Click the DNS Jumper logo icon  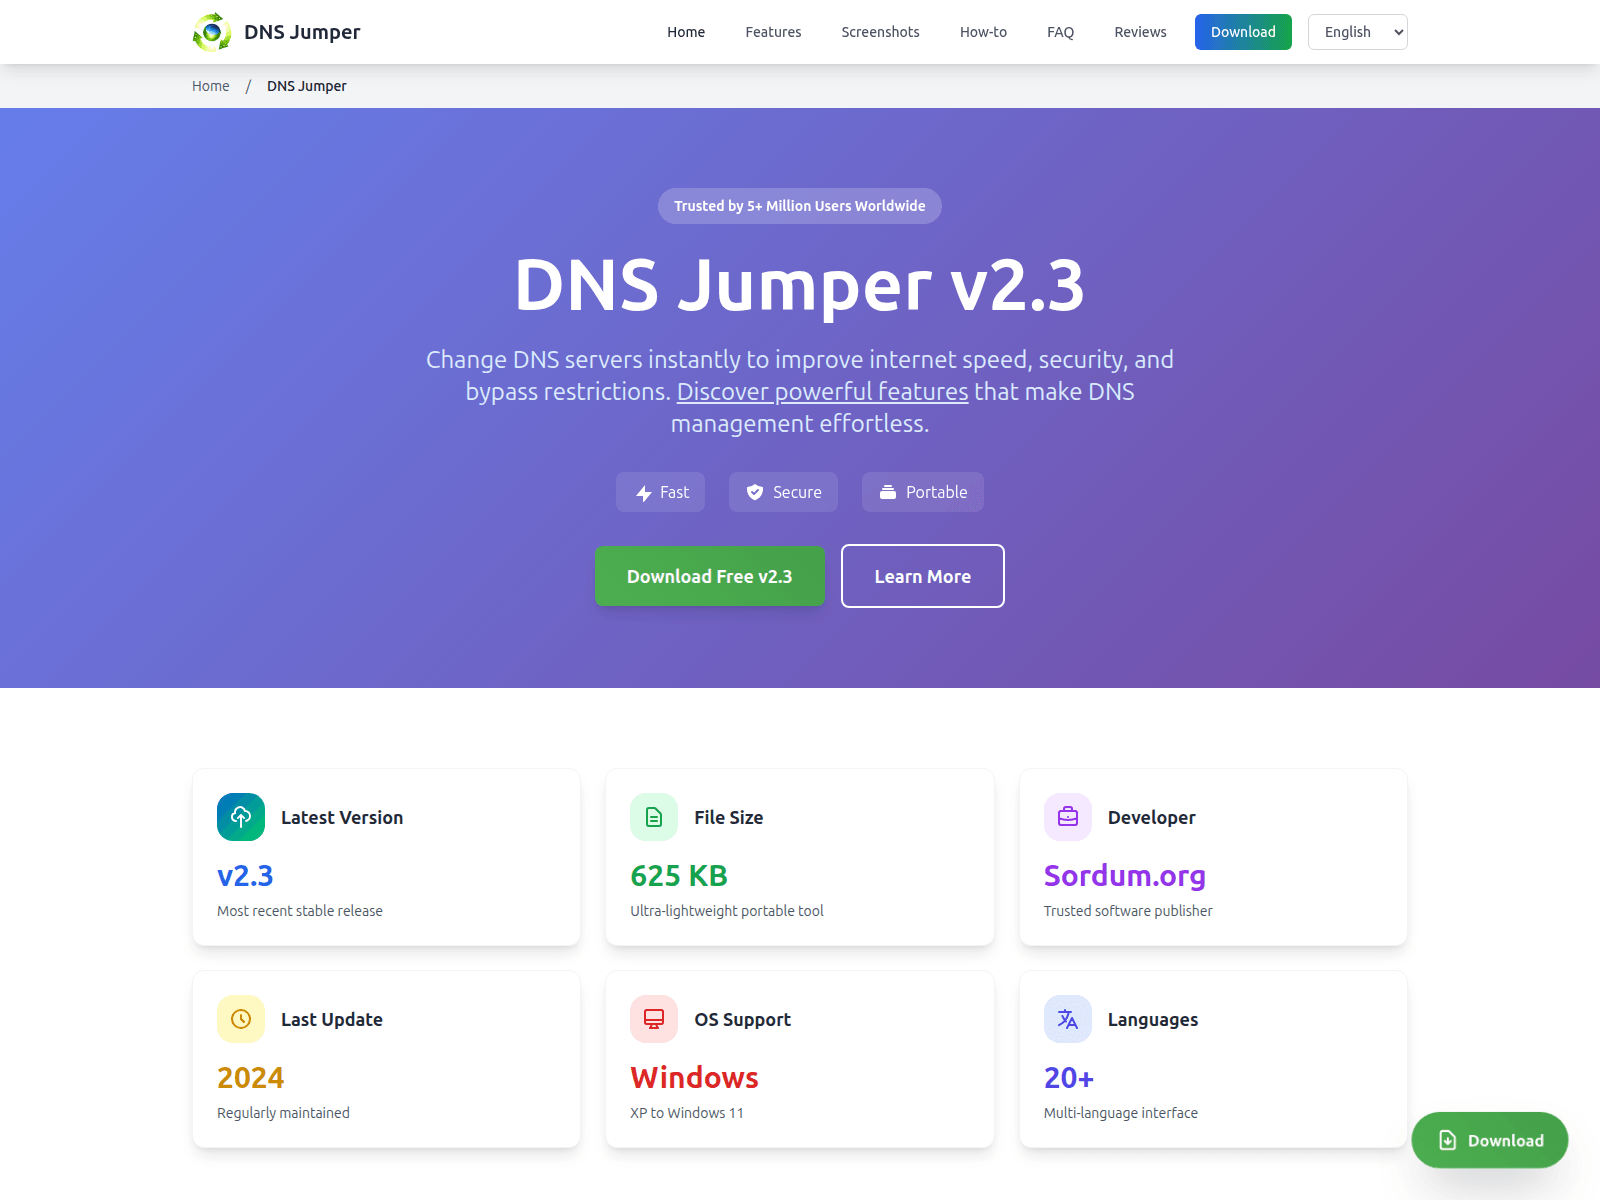pos(212,32)
